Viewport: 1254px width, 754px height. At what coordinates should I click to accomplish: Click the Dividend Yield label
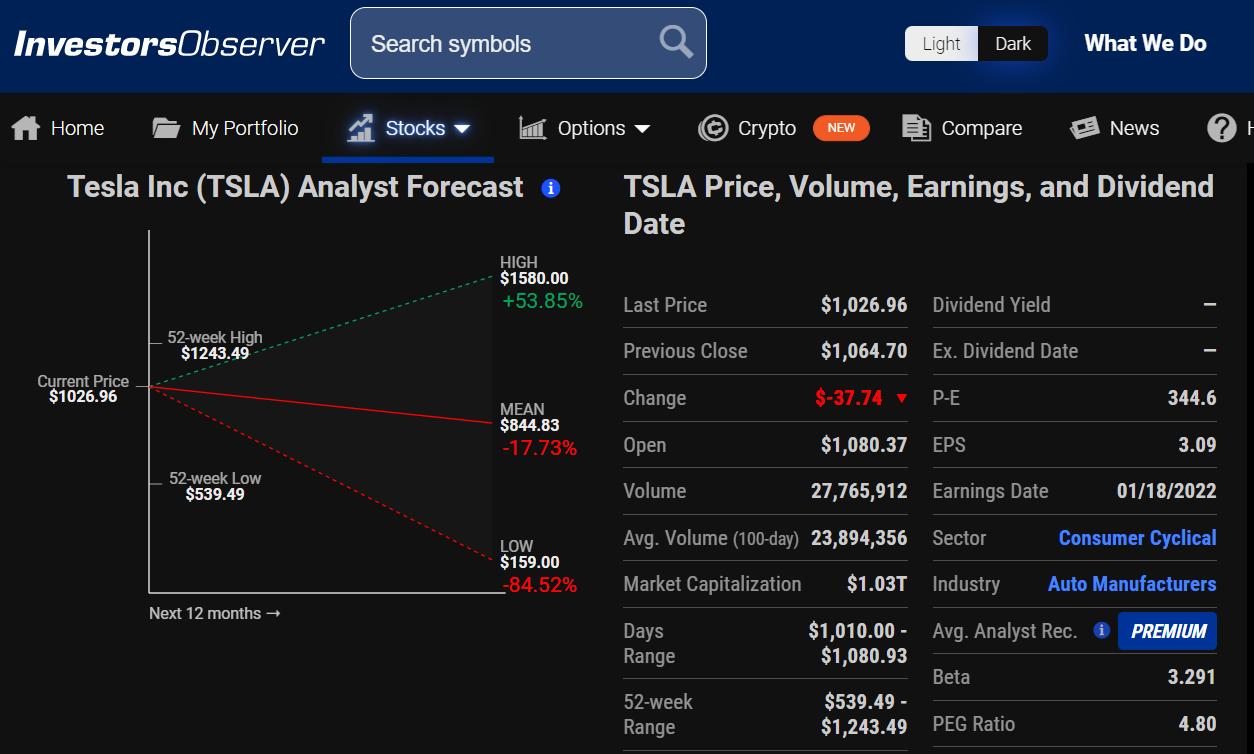click(991, 305)
